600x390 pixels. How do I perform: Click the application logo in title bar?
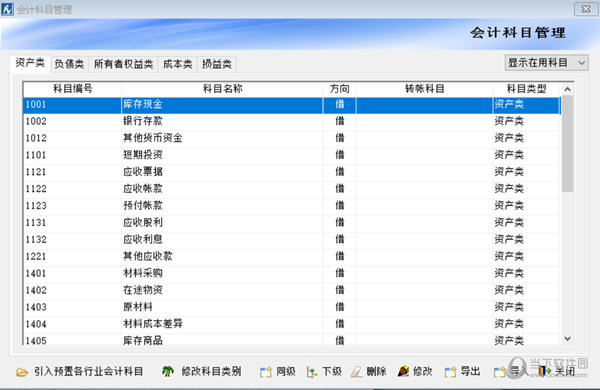pyautogui.click(x=7, y=9)
